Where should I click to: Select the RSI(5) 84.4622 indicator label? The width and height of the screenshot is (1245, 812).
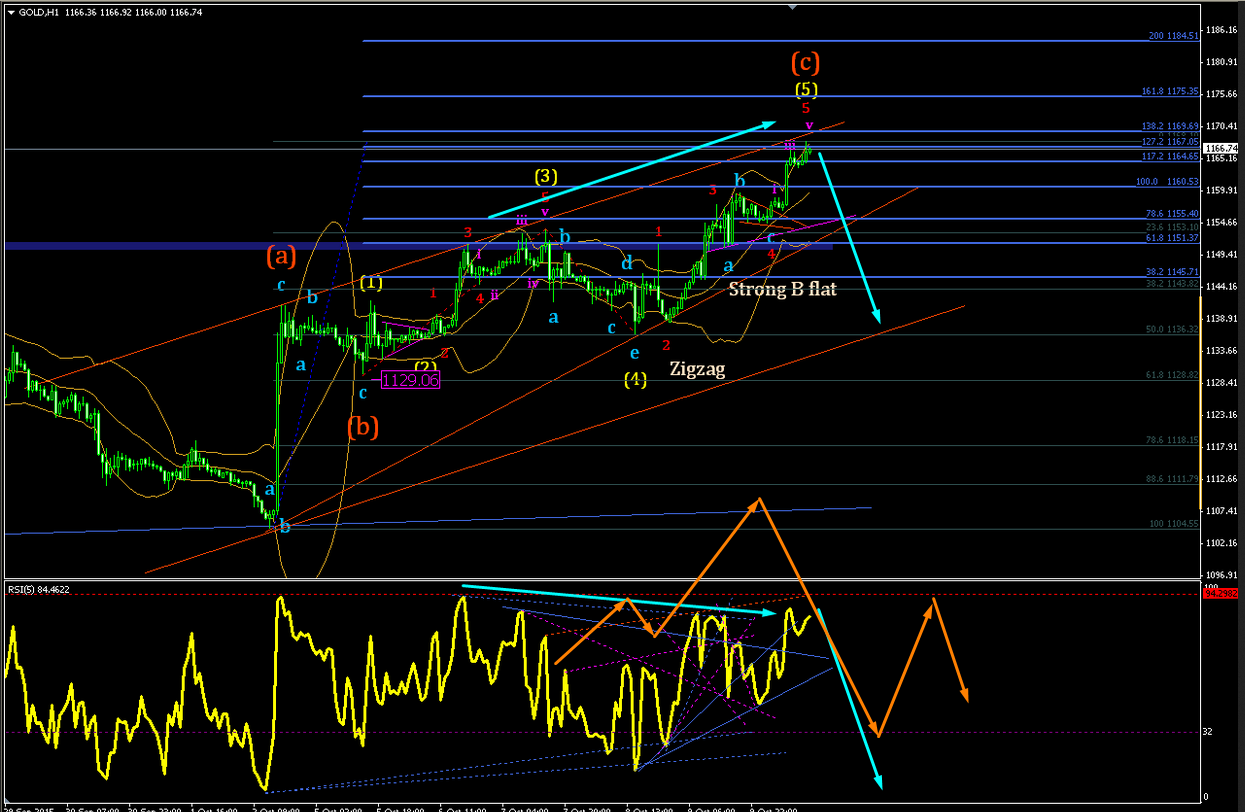pos(40,589)
